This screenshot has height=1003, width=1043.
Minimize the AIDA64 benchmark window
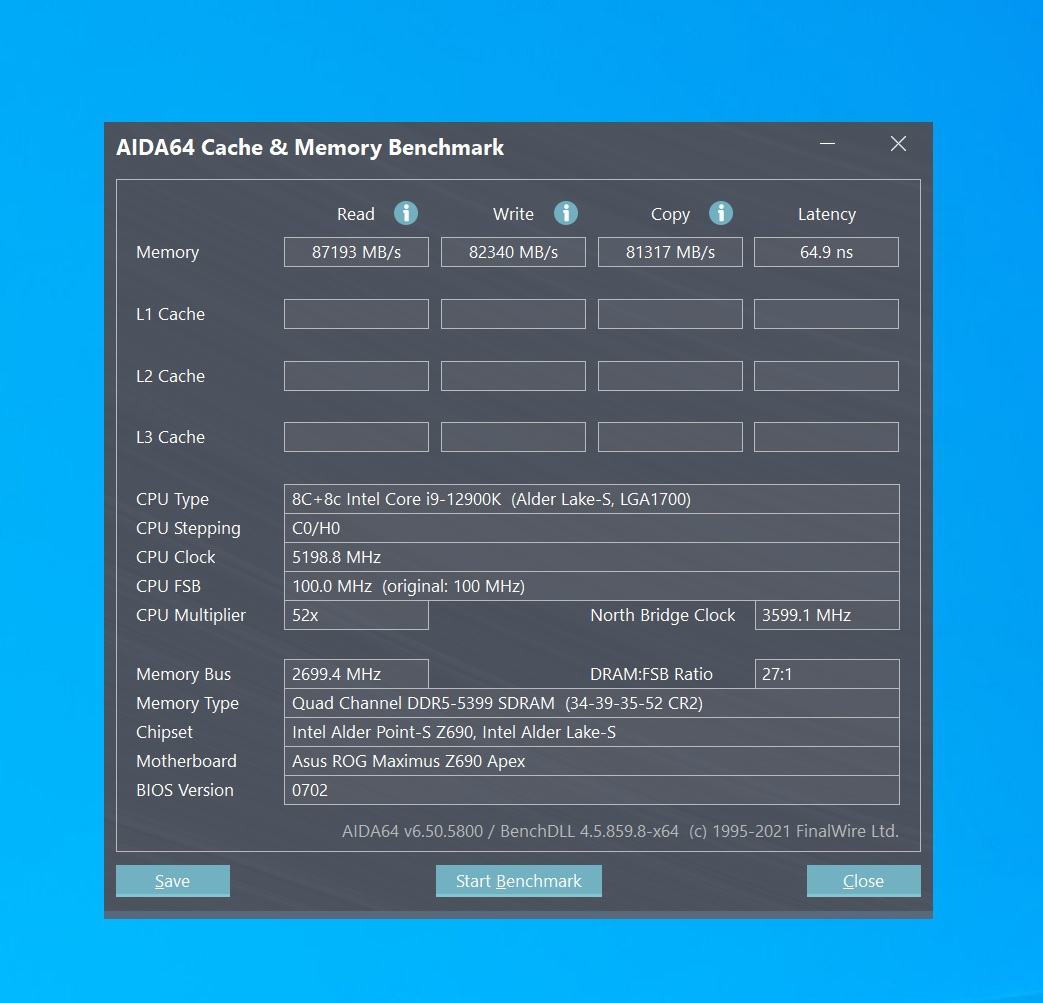tap(827, 144)
